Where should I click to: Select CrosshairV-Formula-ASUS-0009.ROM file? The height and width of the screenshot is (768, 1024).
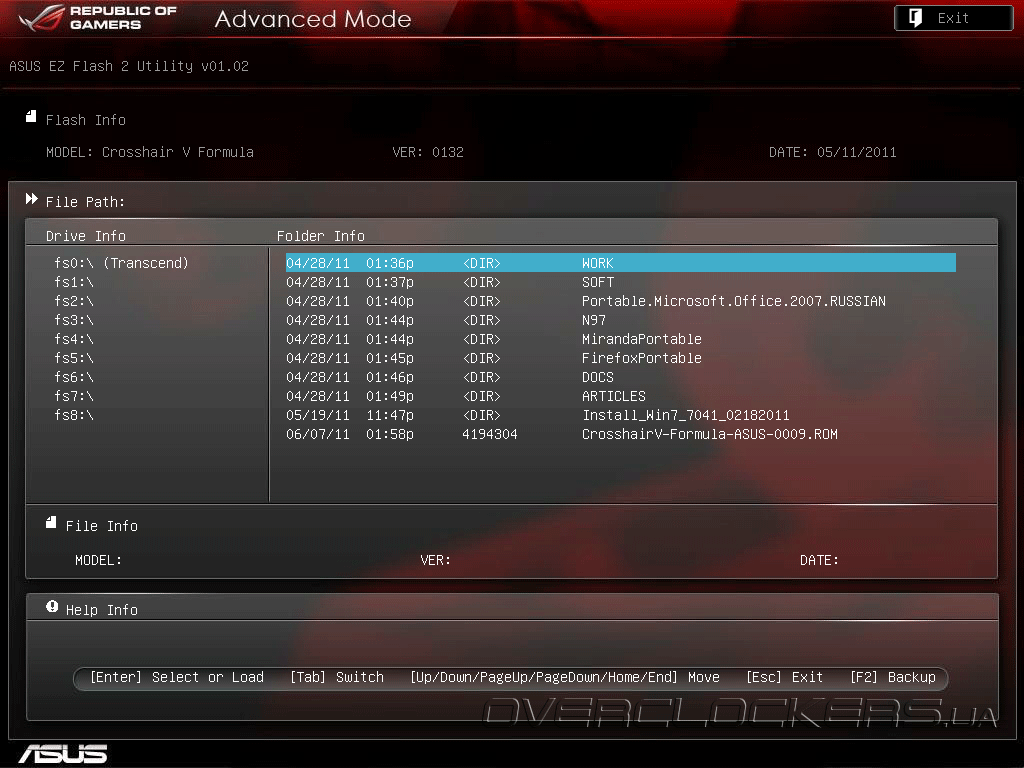620,434
